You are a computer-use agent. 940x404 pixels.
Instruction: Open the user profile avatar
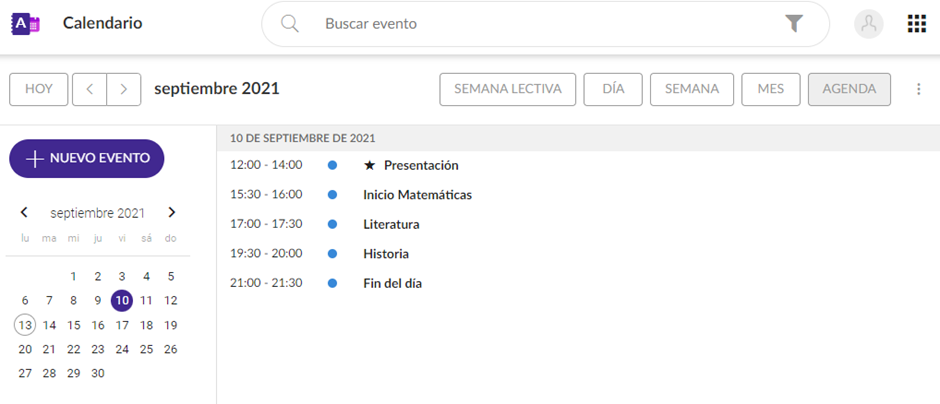point(868,25)
